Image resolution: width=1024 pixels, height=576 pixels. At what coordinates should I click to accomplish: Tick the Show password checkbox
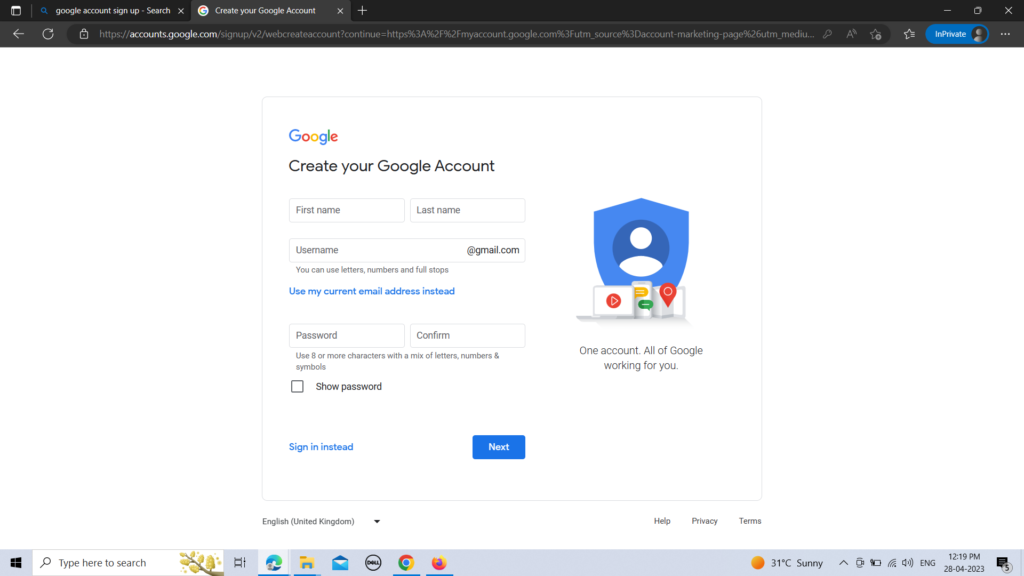297,387
